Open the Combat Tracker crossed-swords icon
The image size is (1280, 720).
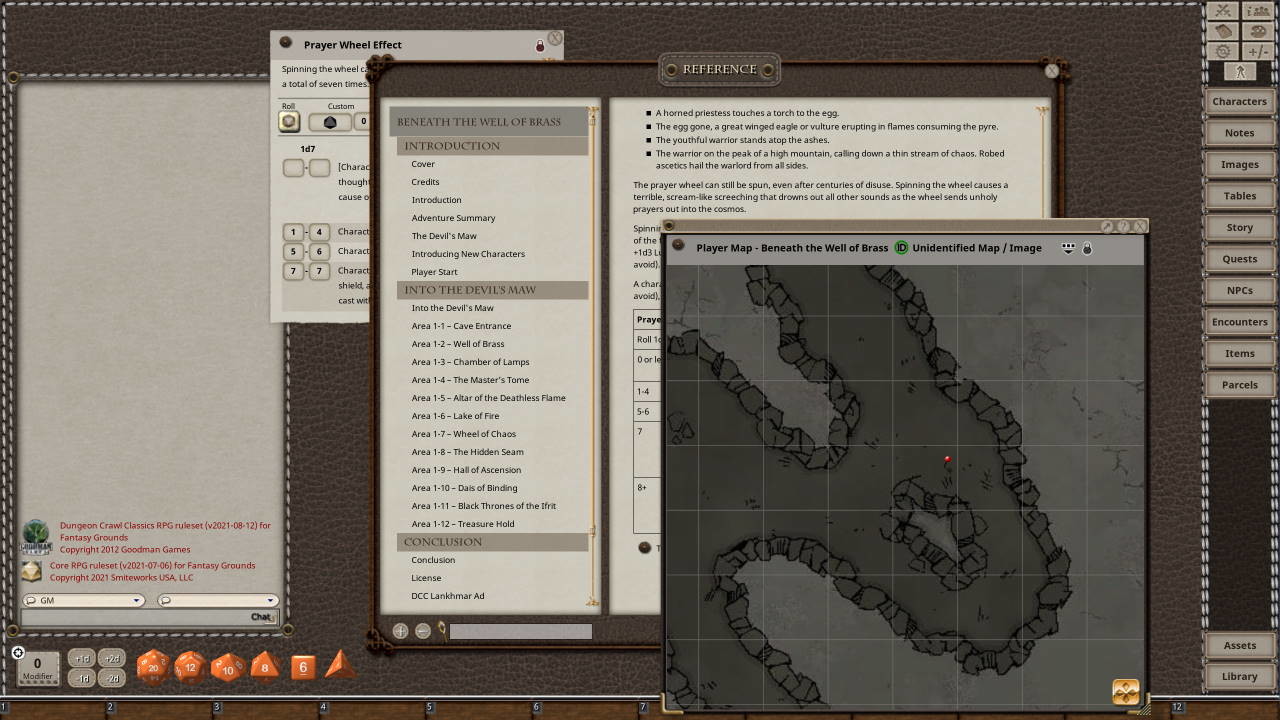(1223, 12)
